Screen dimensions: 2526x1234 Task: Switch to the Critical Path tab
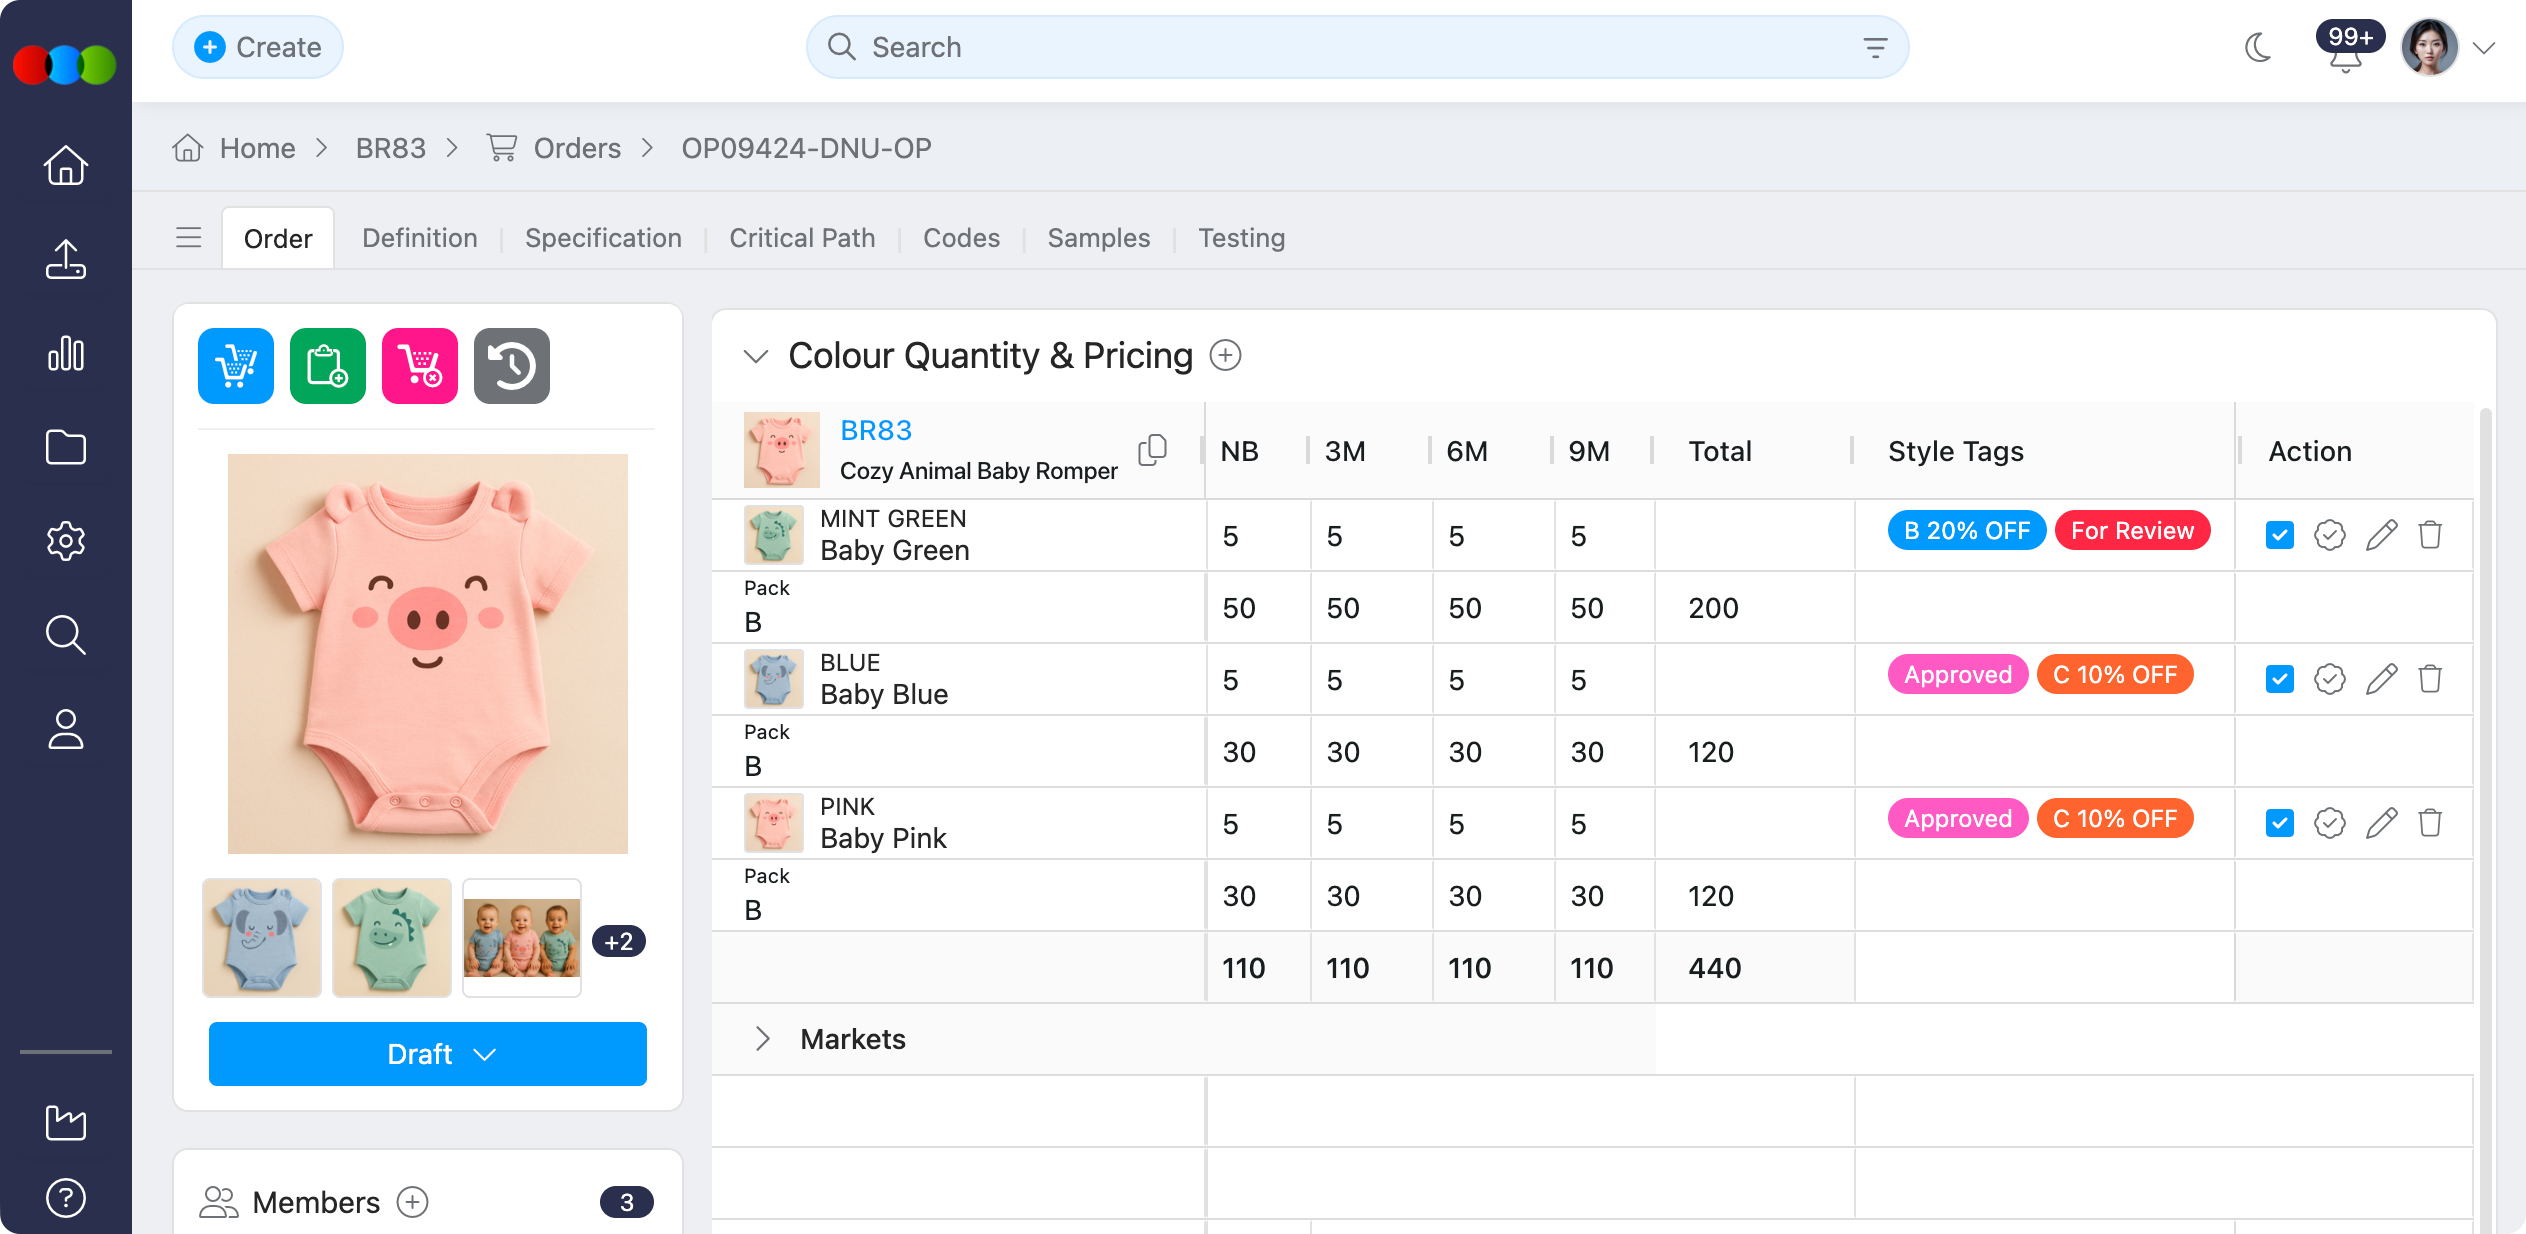(802, 238)
